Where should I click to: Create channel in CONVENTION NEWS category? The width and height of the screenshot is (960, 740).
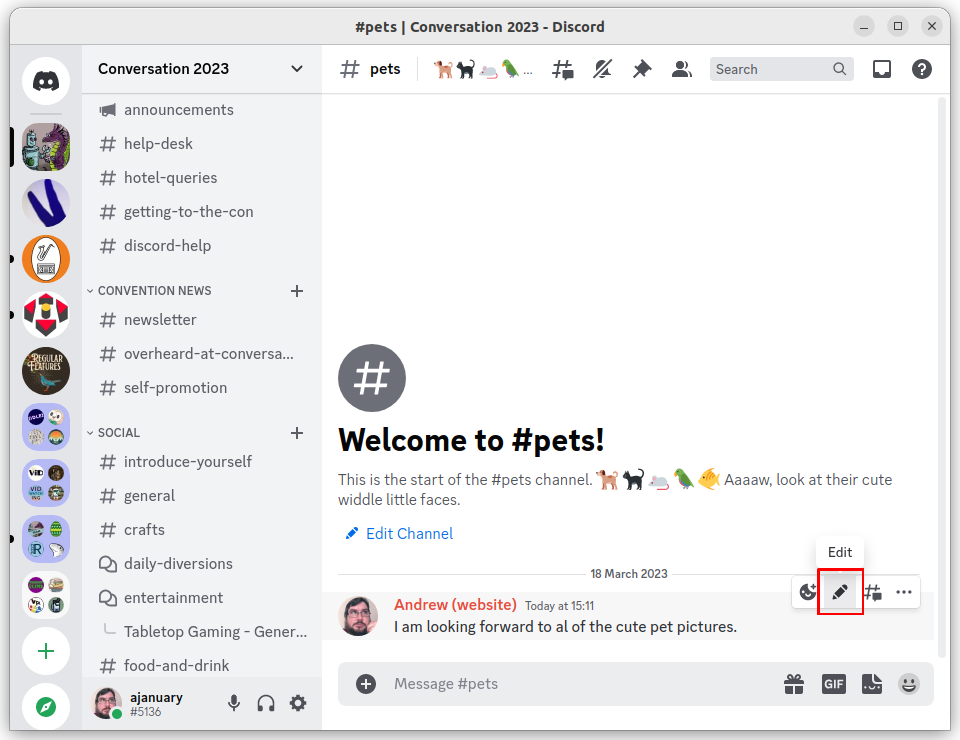pos(297,291)
